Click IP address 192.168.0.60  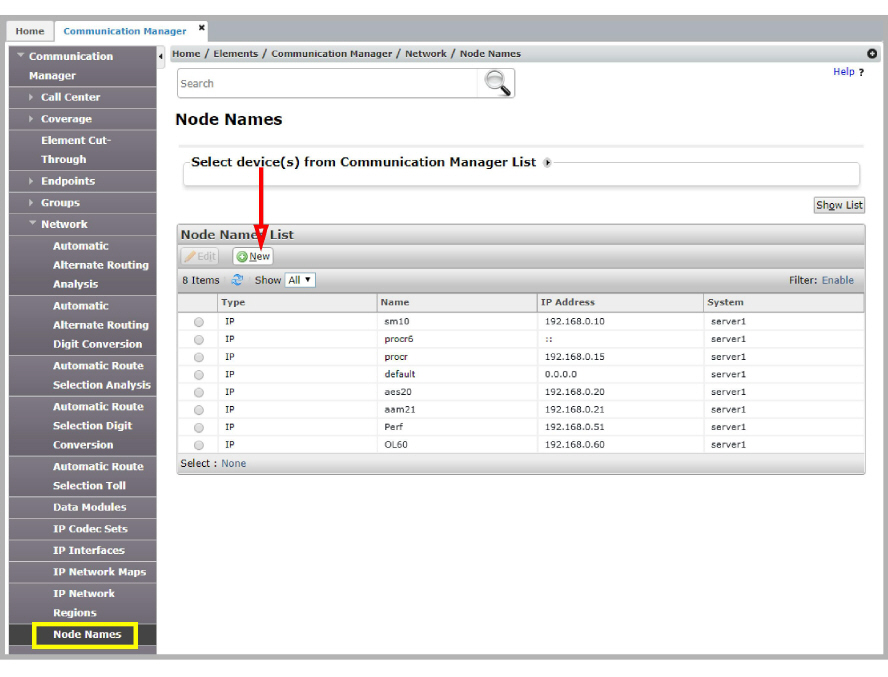pyautogui.click(x=574, y=445)
